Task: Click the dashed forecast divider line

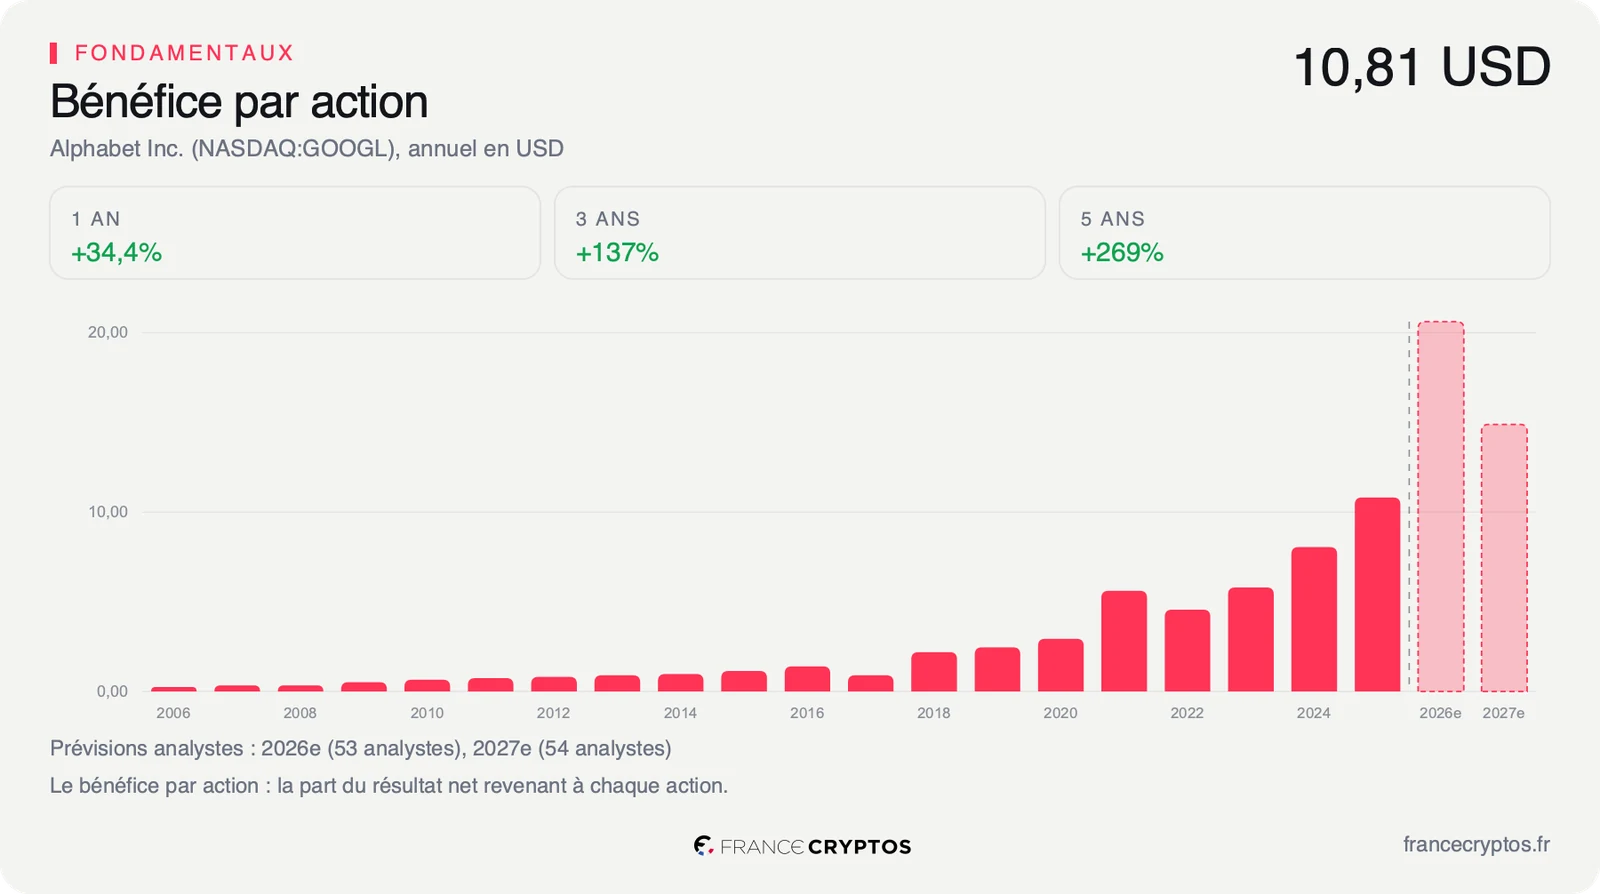Action: (x=1409, y=506)
